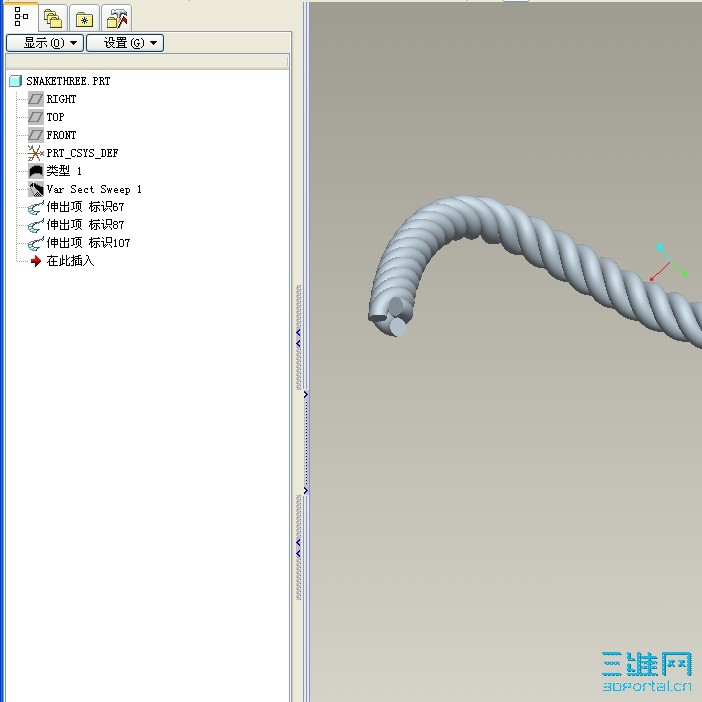Select 伸出项 标识87 protrusion

[85, 225]
